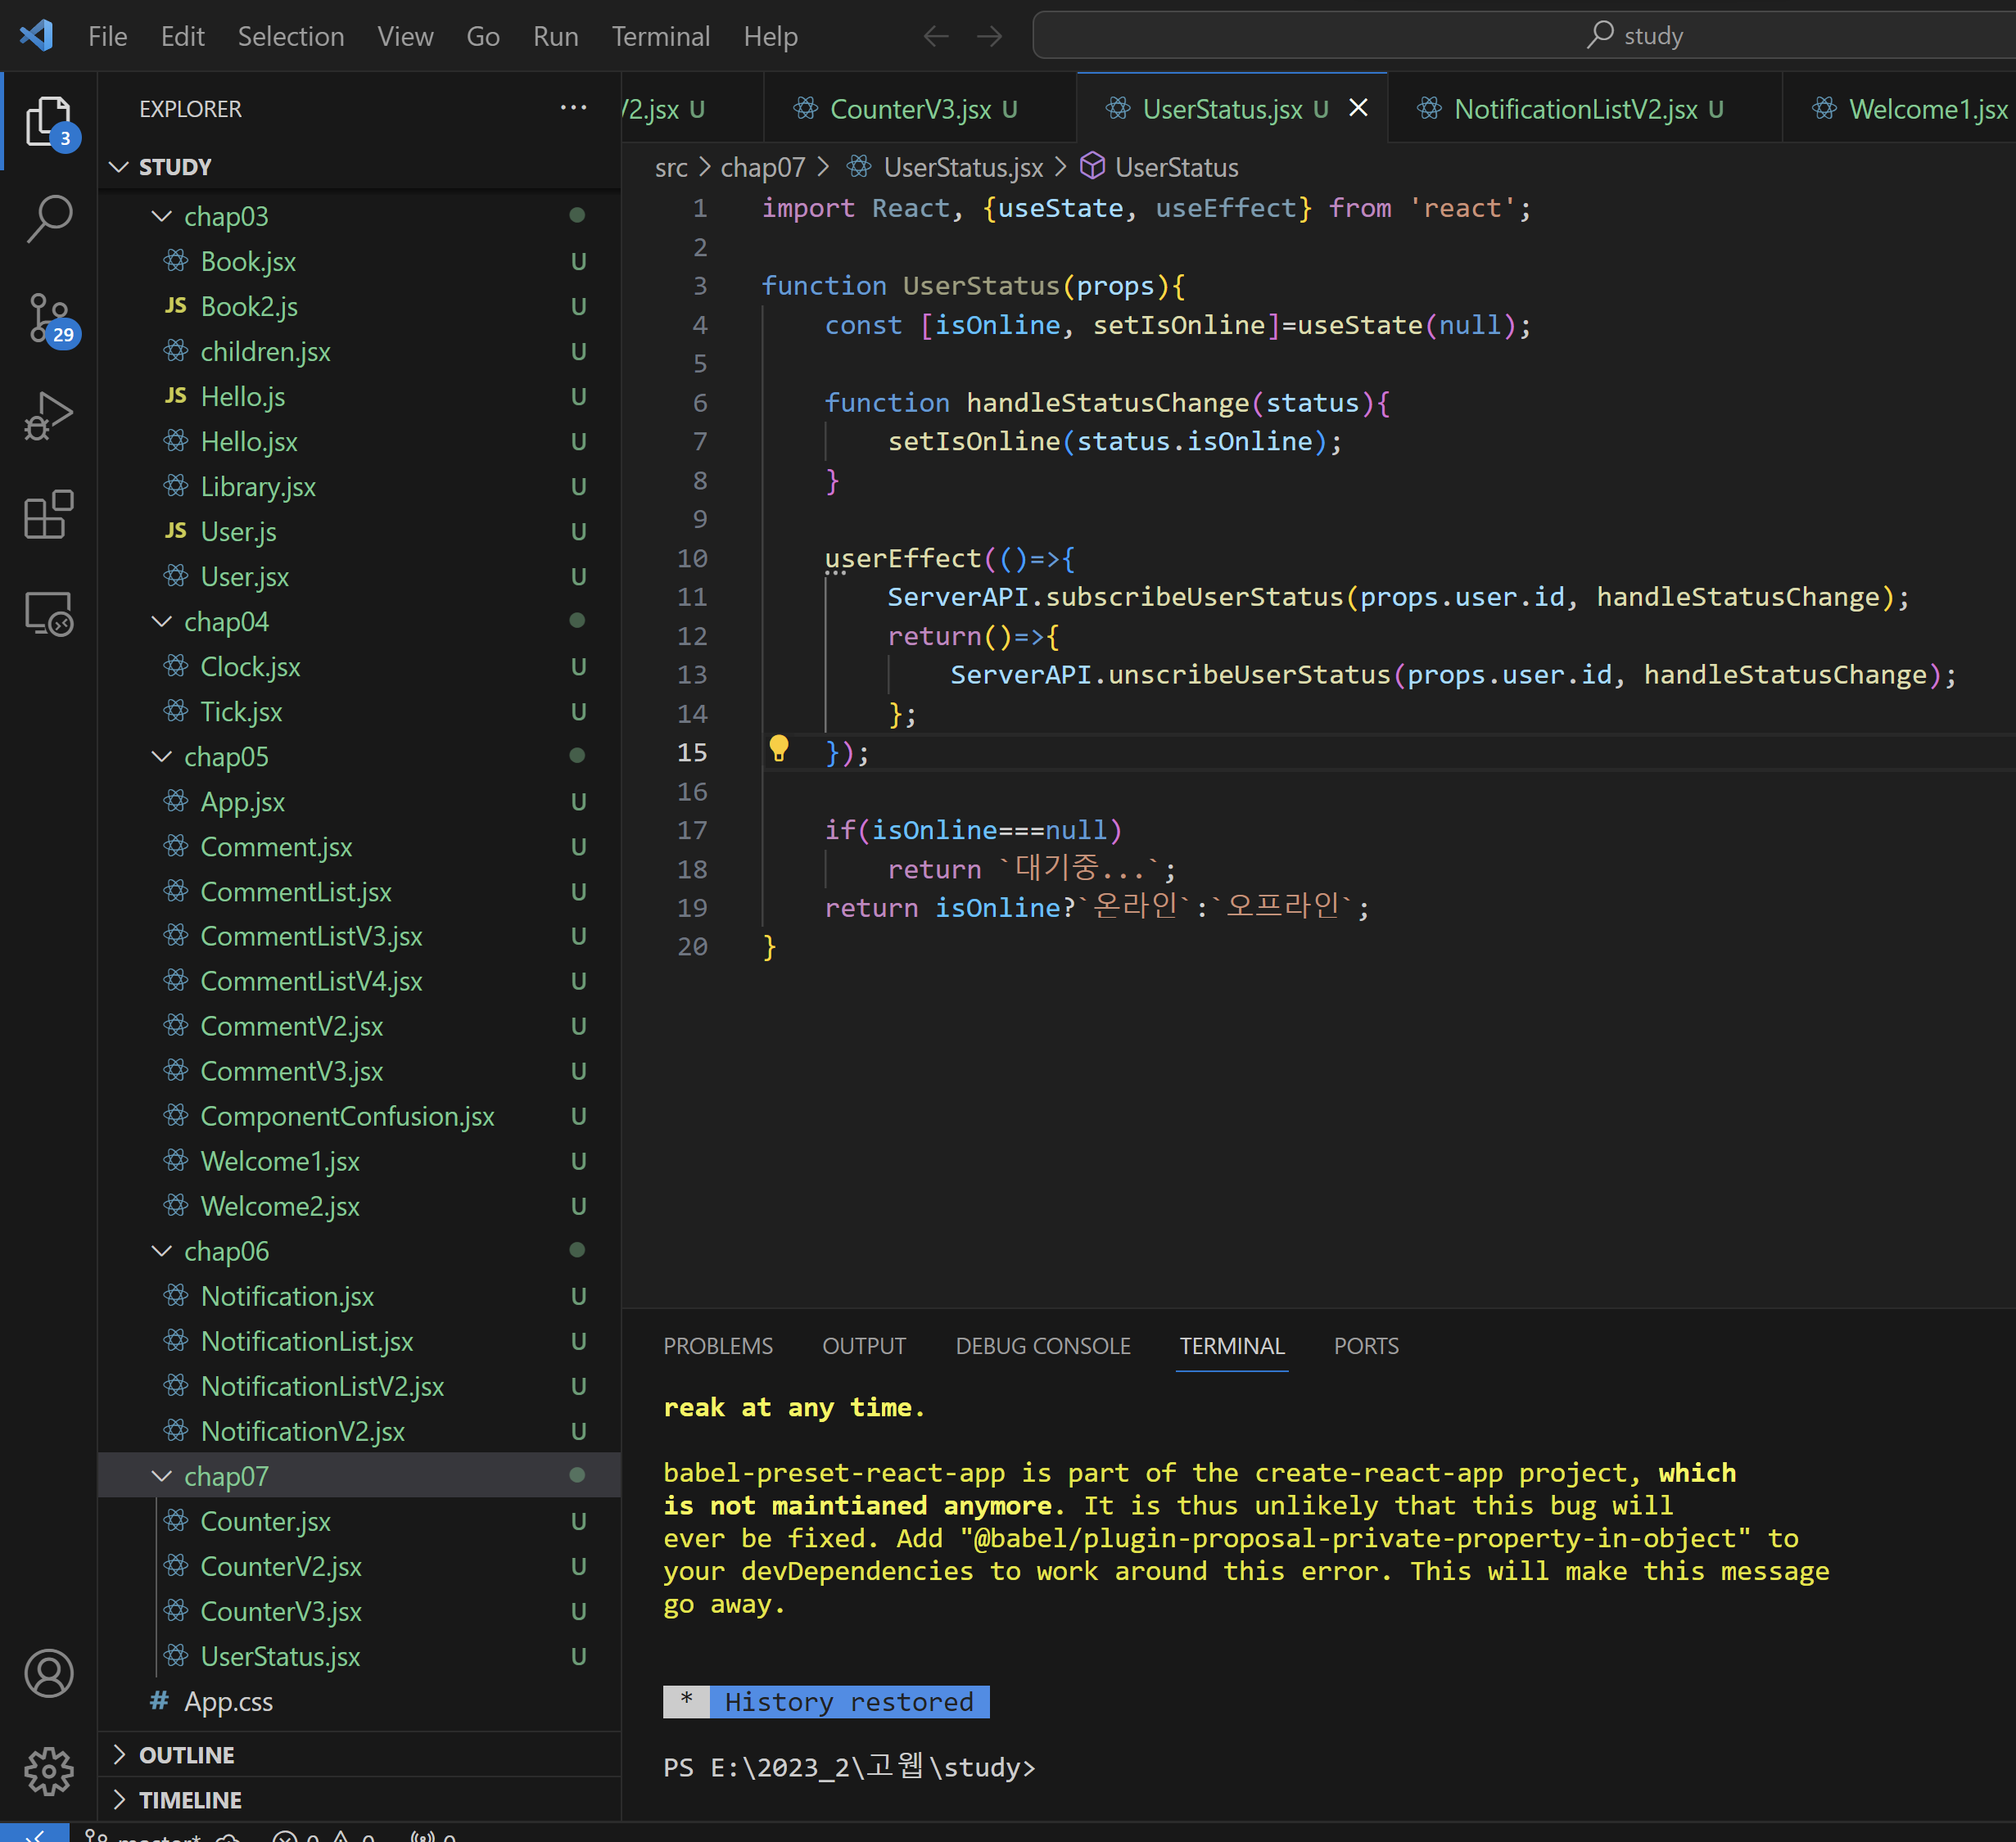Open Library.jsx in the explorer
Screen dimensions: 2016x1842
click(x=360, y=486)
